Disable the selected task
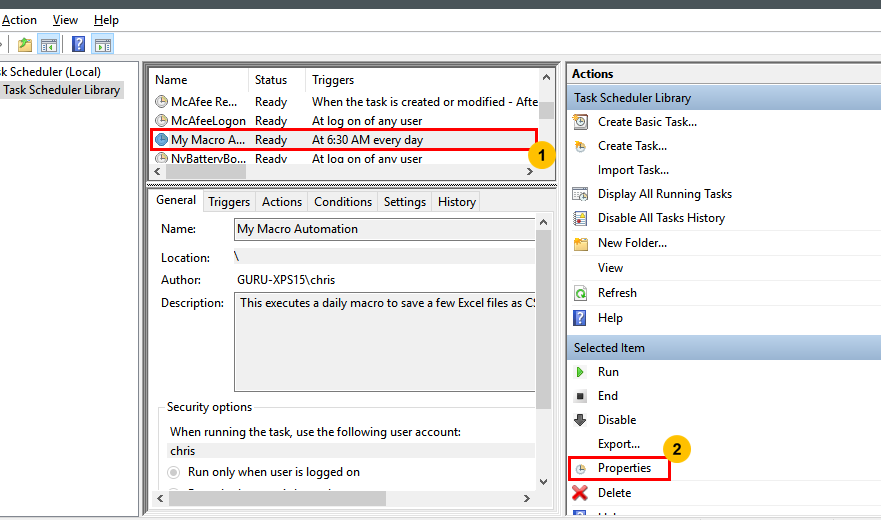Image resolution: width=881 pixels, height=520 pixels. 617,420
